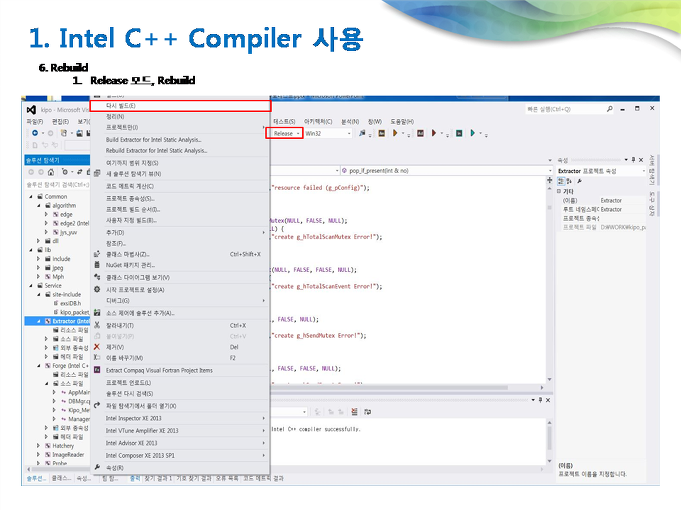Open 도움말(H) Help menu
The image size is (681, 510).
pyautogui.click(x=402, y=122)
